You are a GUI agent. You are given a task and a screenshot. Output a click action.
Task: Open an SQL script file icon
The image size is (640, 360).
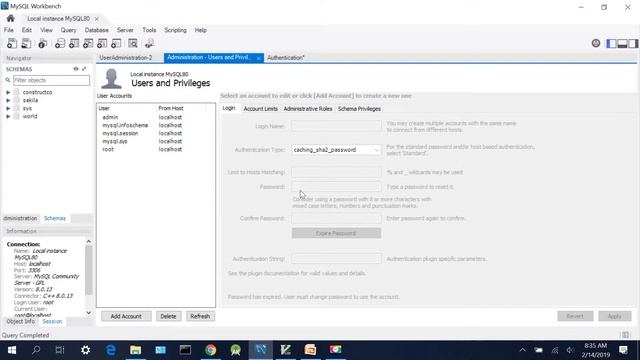click(x=26, y=43)
